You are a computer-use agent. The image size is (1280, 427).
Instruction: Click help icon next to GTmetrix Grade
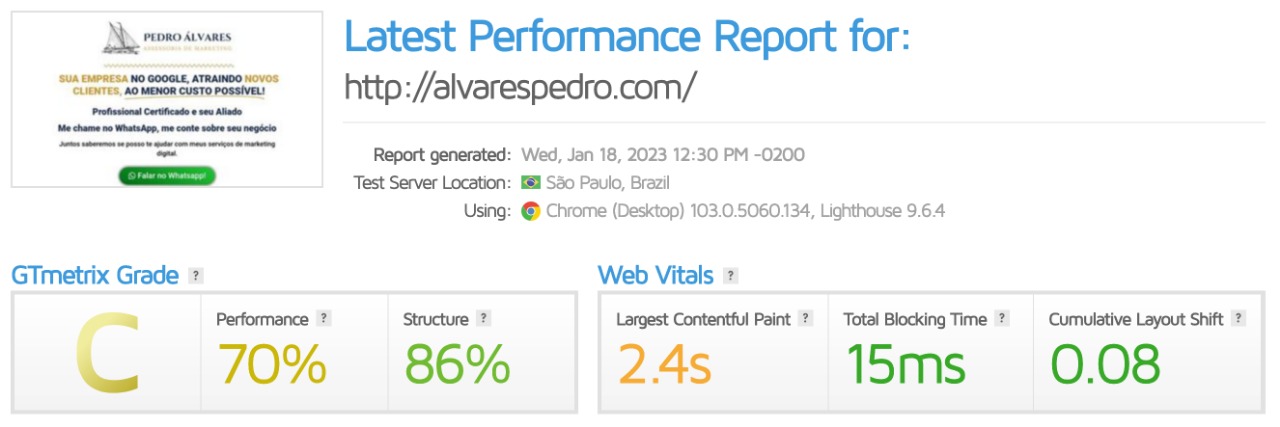click(196, 276)
